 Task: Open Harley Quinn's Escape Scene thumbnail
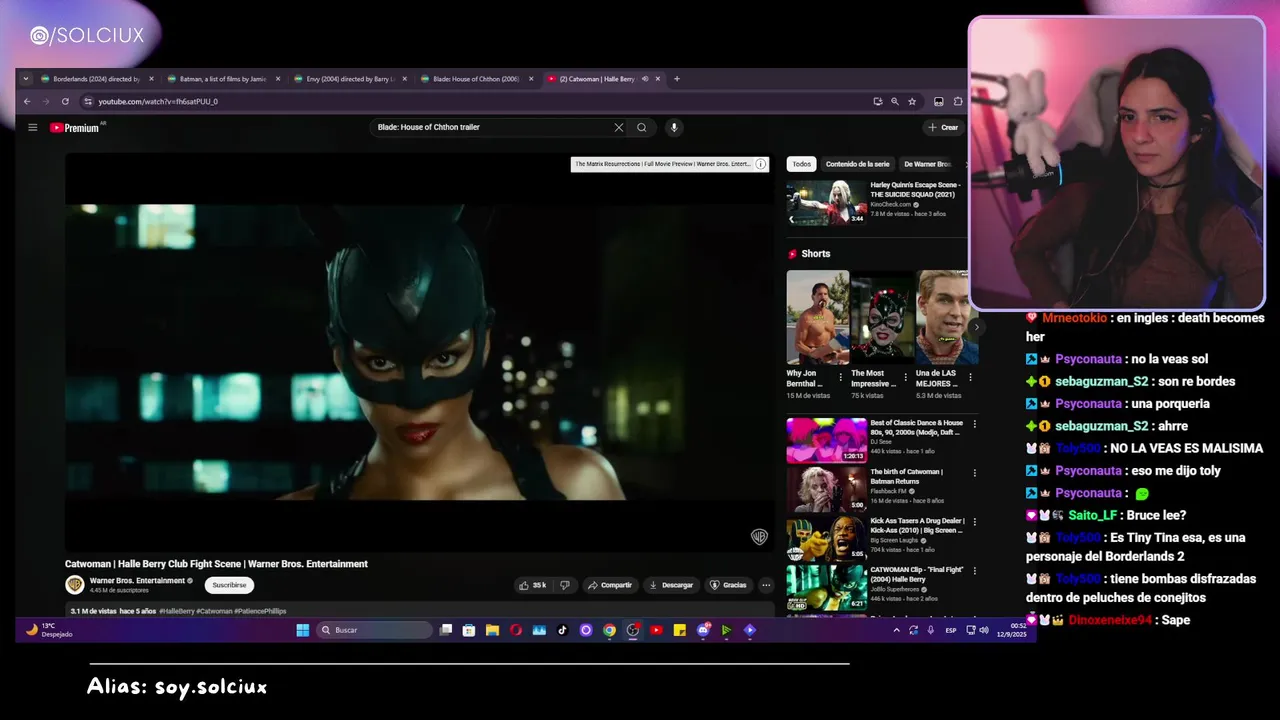click(826, 202)
